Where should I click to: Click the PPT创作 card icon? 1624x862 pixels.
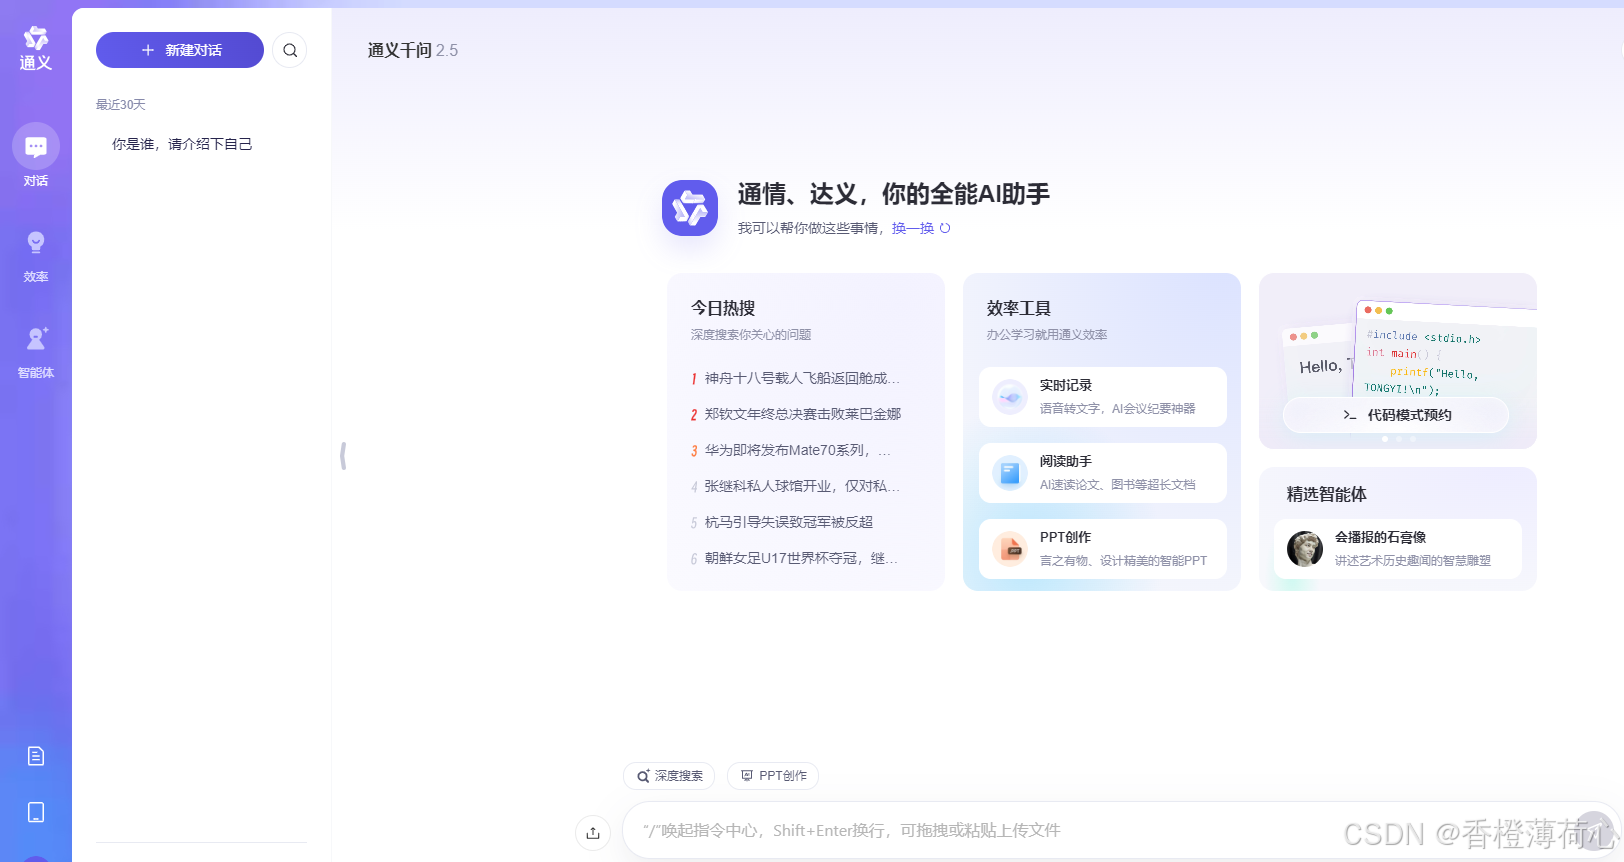[x=1010, y=549]
